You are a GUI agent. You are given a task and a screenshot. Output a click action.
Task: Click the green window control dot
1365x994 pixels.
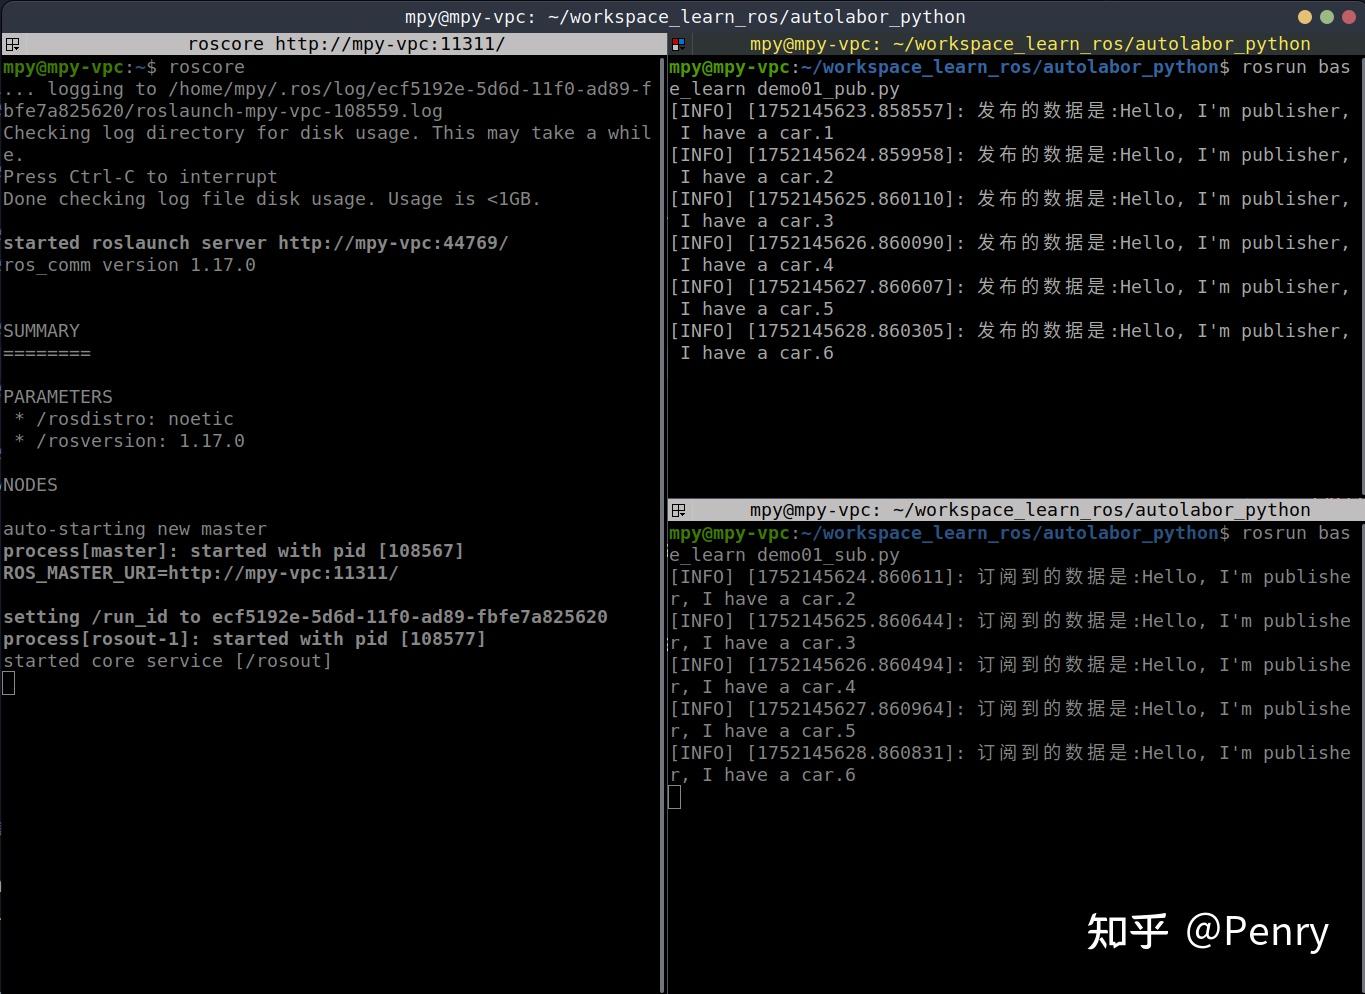(x=1325, y=17)
